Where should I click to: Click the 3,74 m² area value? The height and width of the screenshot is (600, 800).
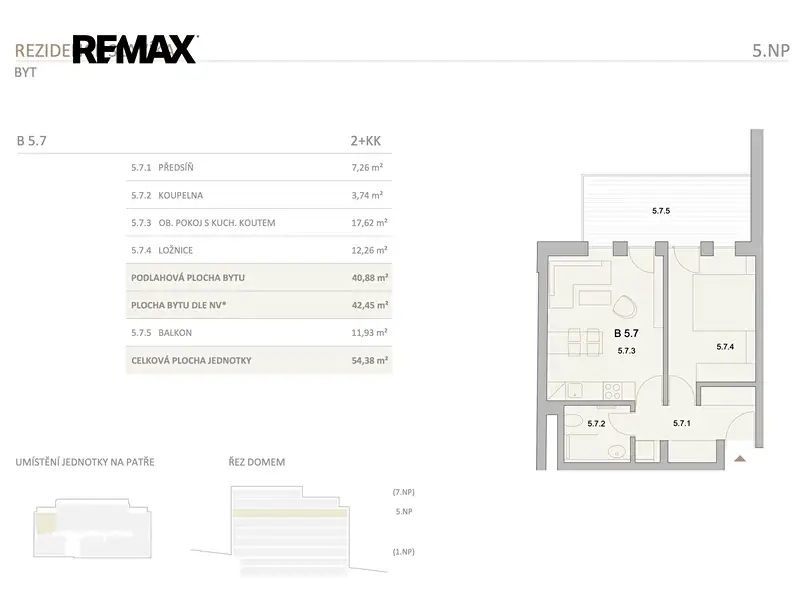(x=367, y=195)
